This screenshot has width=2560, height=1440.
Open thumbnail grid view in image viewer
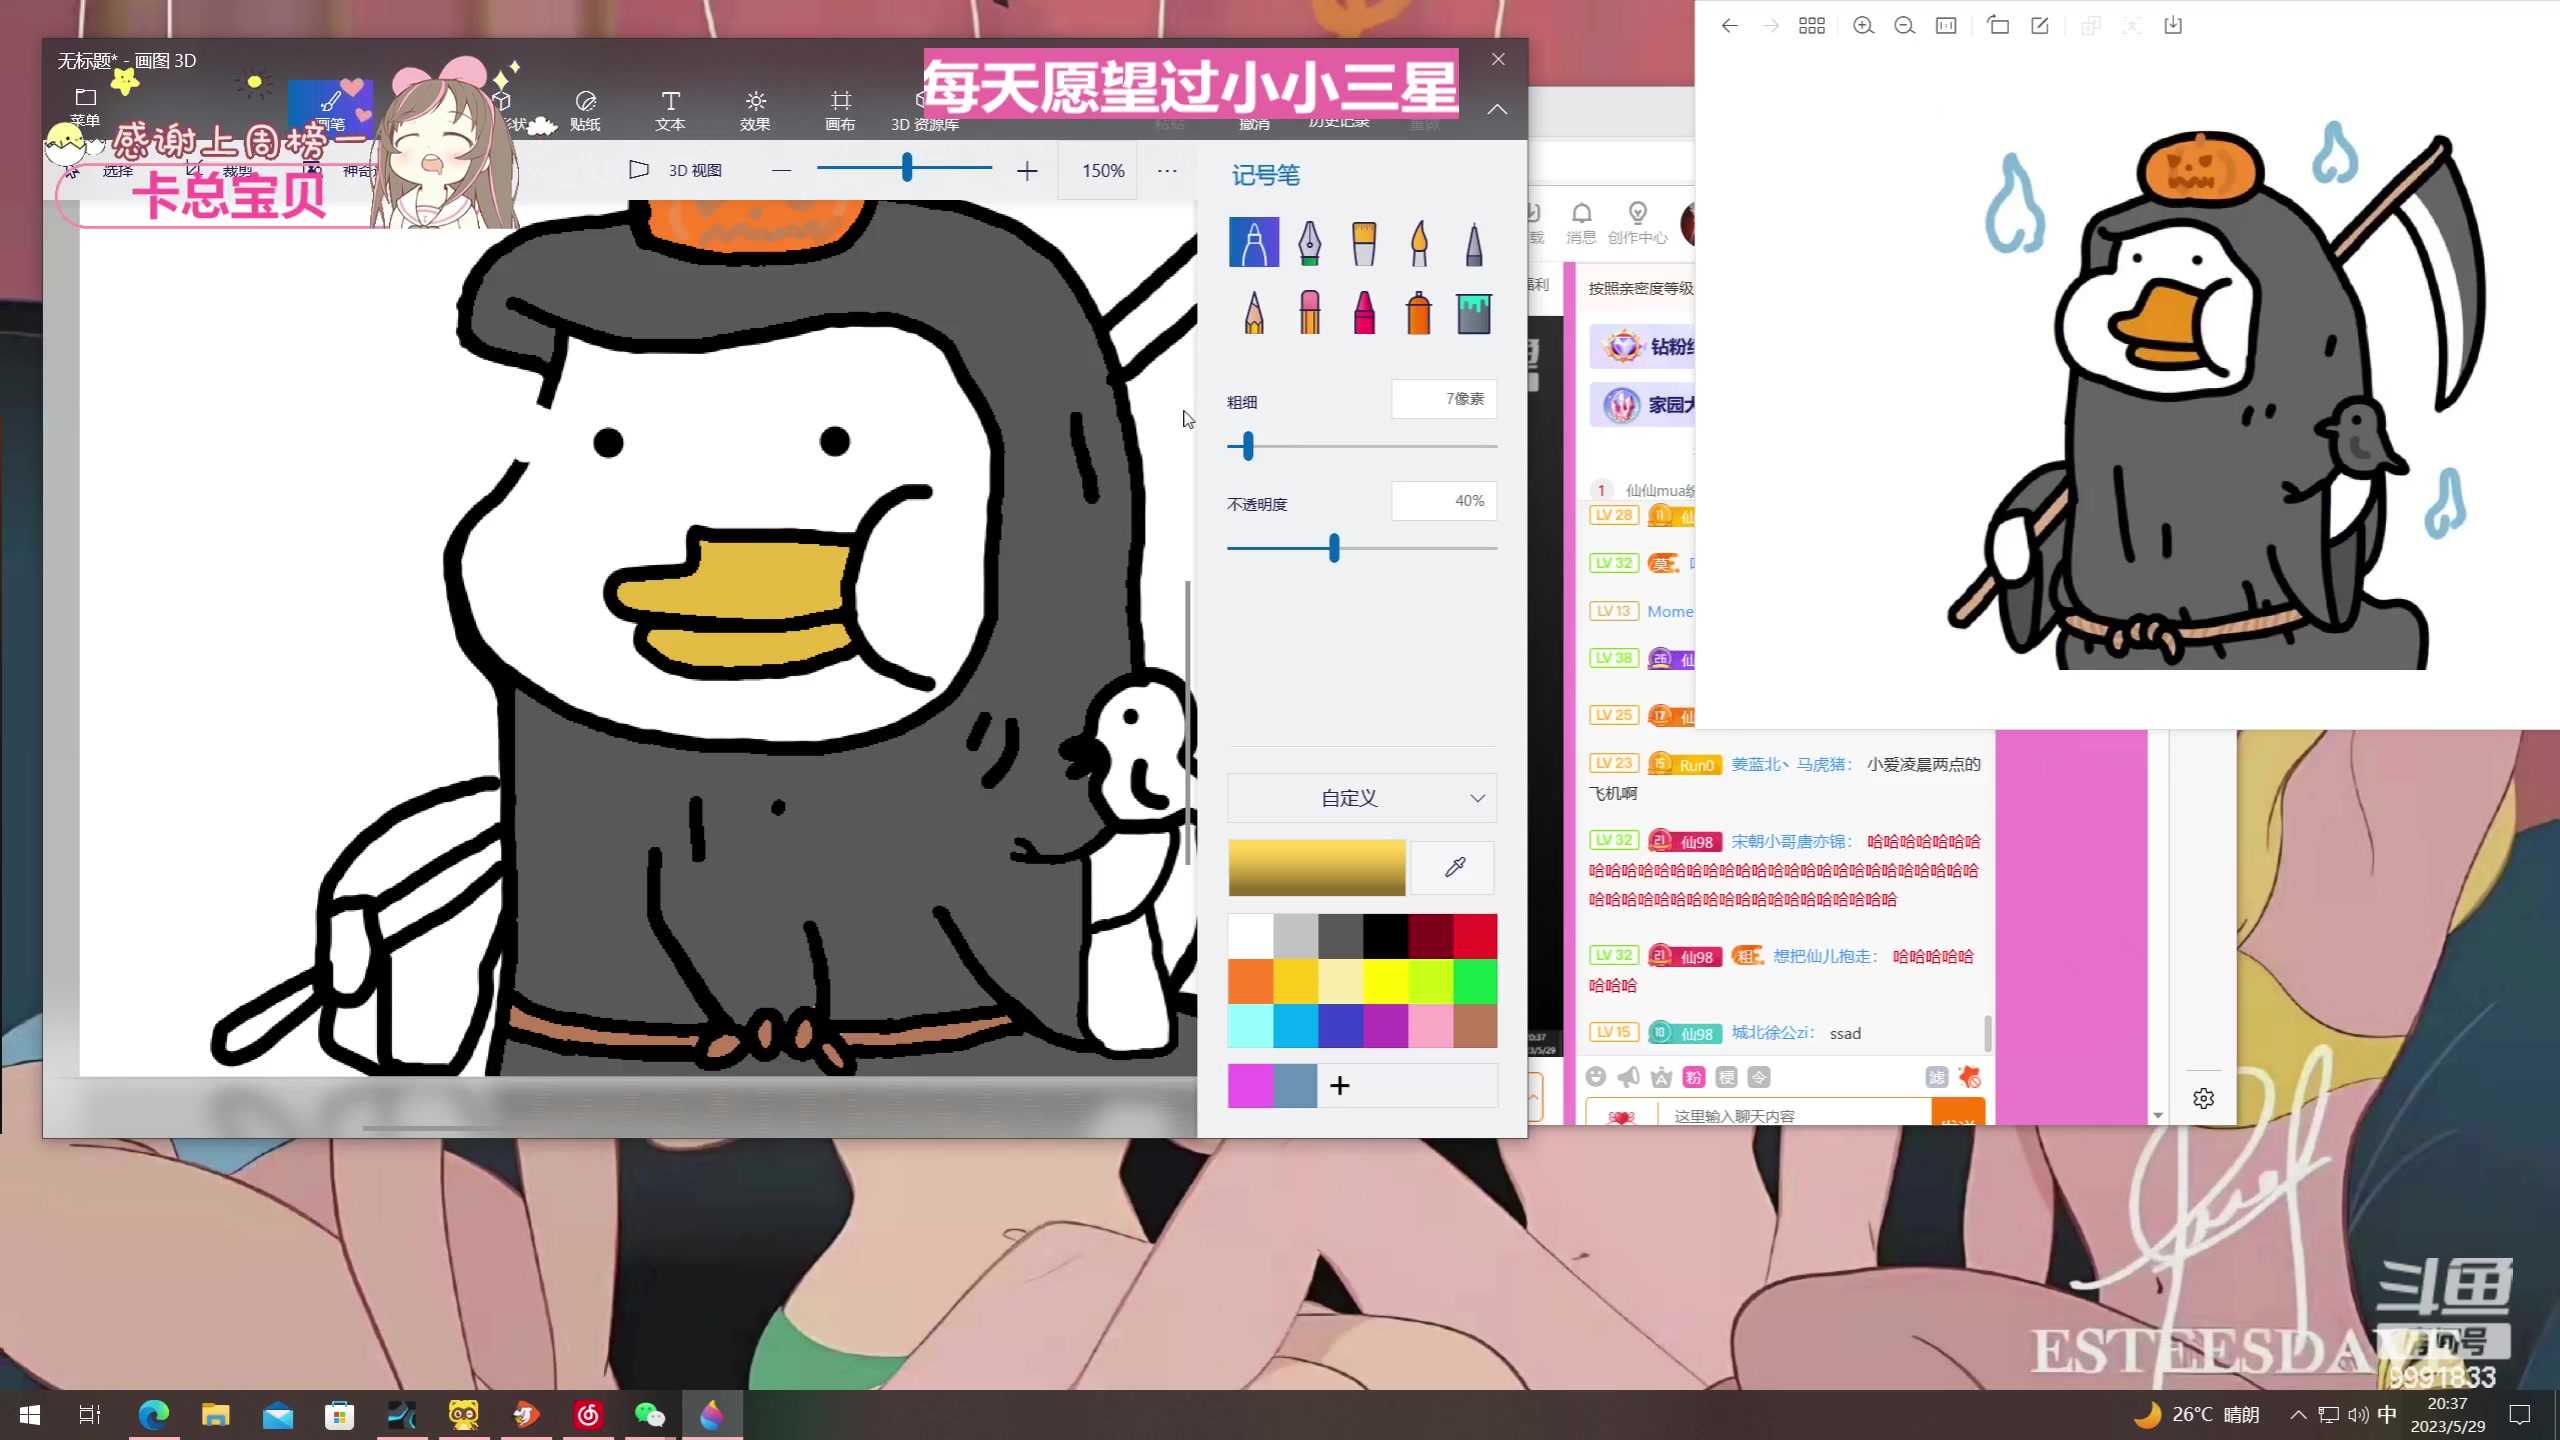pos(1811,26)
